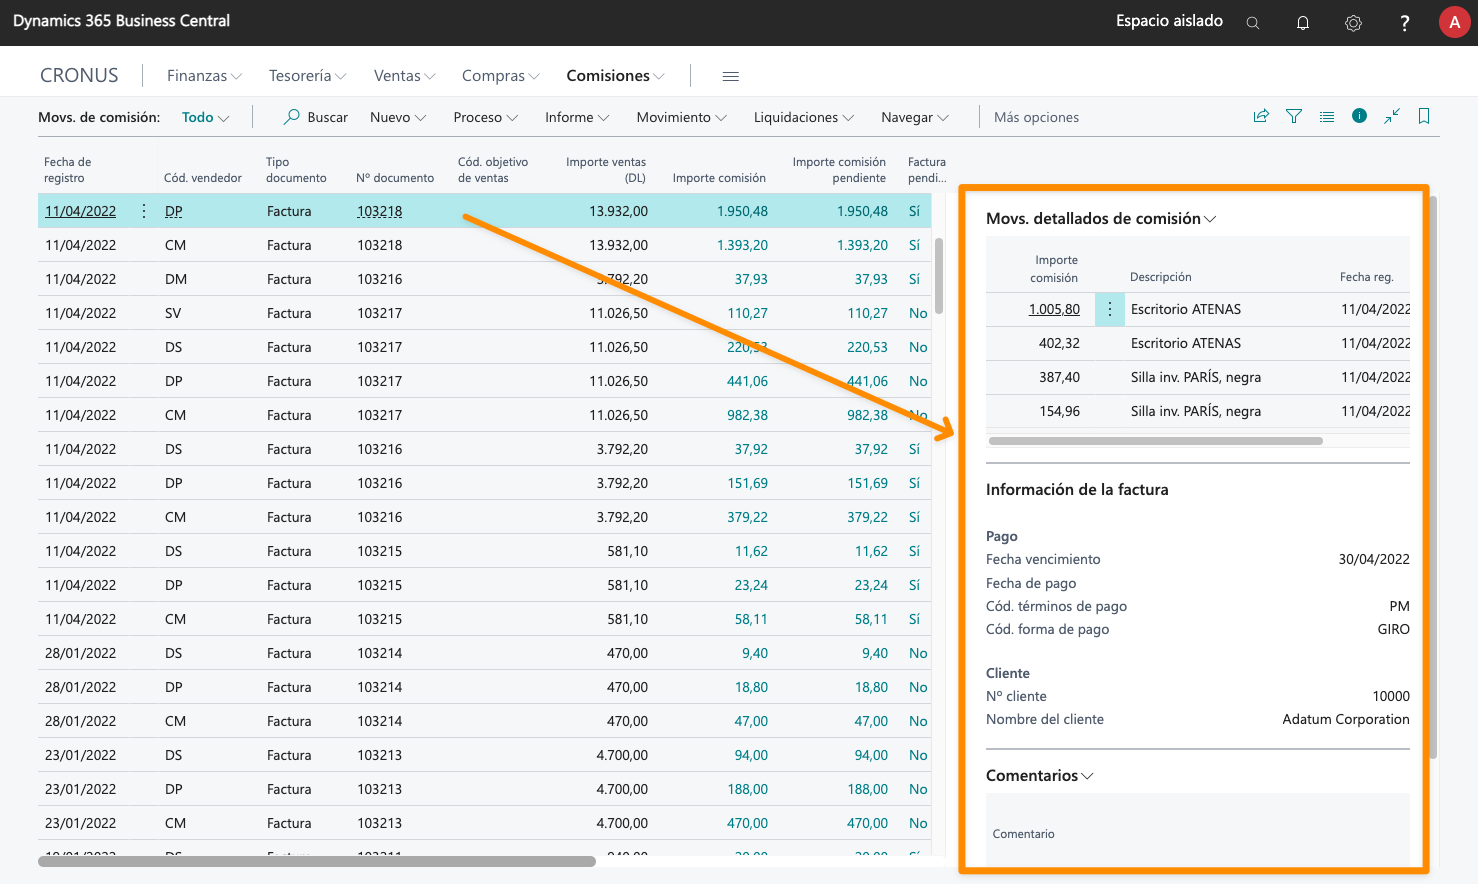The image size is (1478, 884).
Task: Expand the Comisiones menu
Action: coord(615,76)
